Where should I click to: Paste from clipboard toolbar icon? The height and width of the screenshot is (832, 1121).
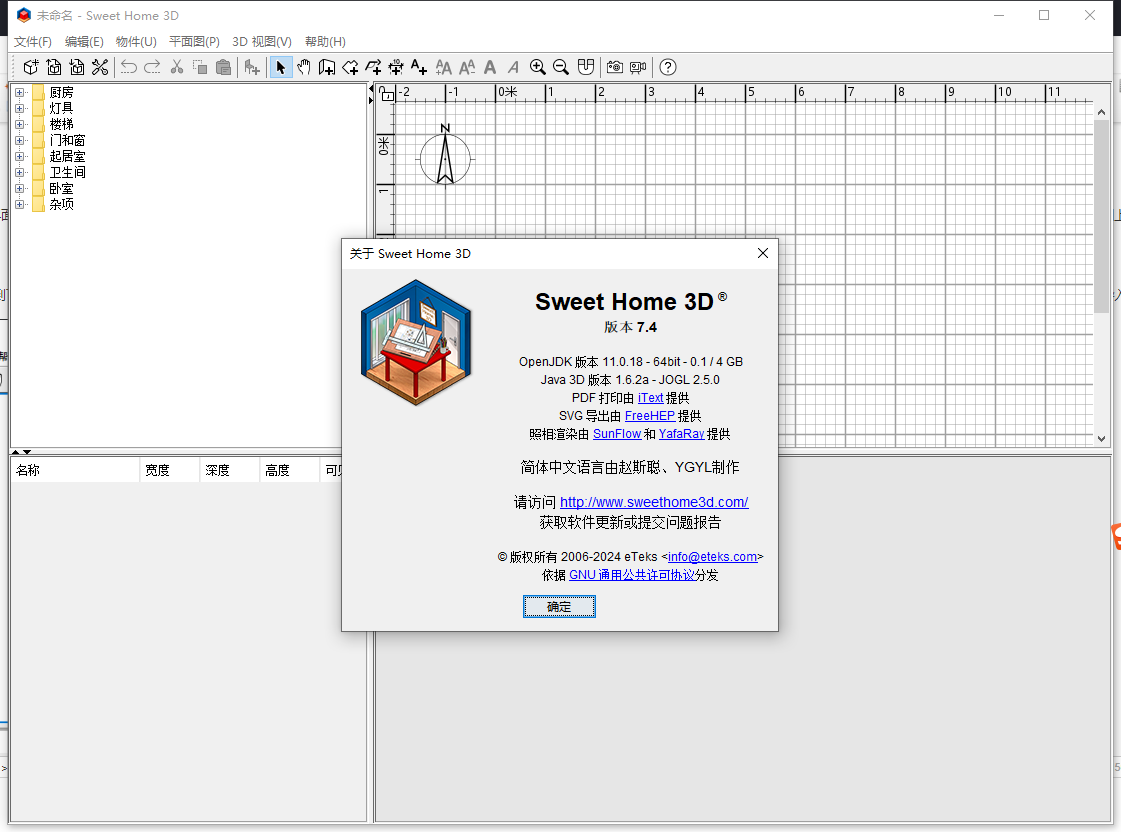tap(223, 67)
